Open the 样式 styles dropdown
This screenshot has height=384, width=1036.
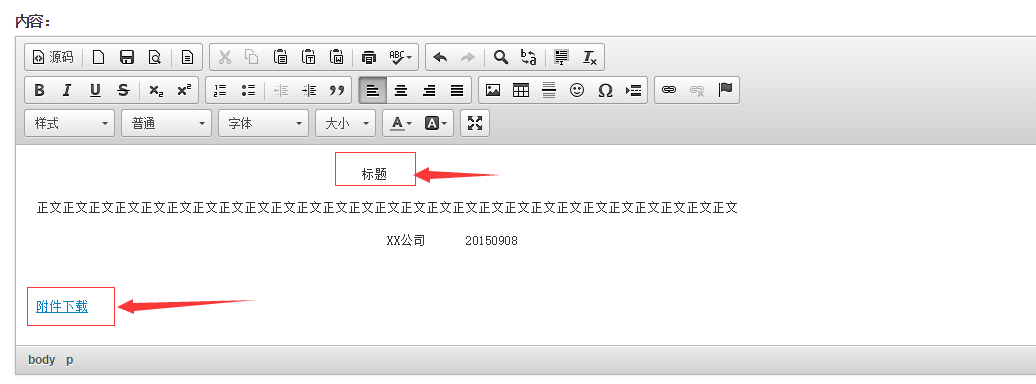click(x=69, y=123)
